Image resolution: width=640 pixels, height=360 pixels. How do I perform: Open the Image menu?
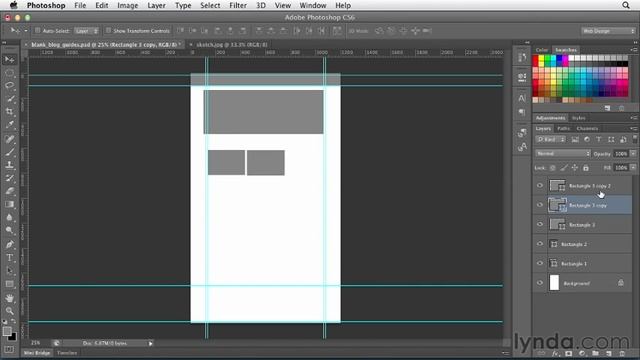(127, 5)
